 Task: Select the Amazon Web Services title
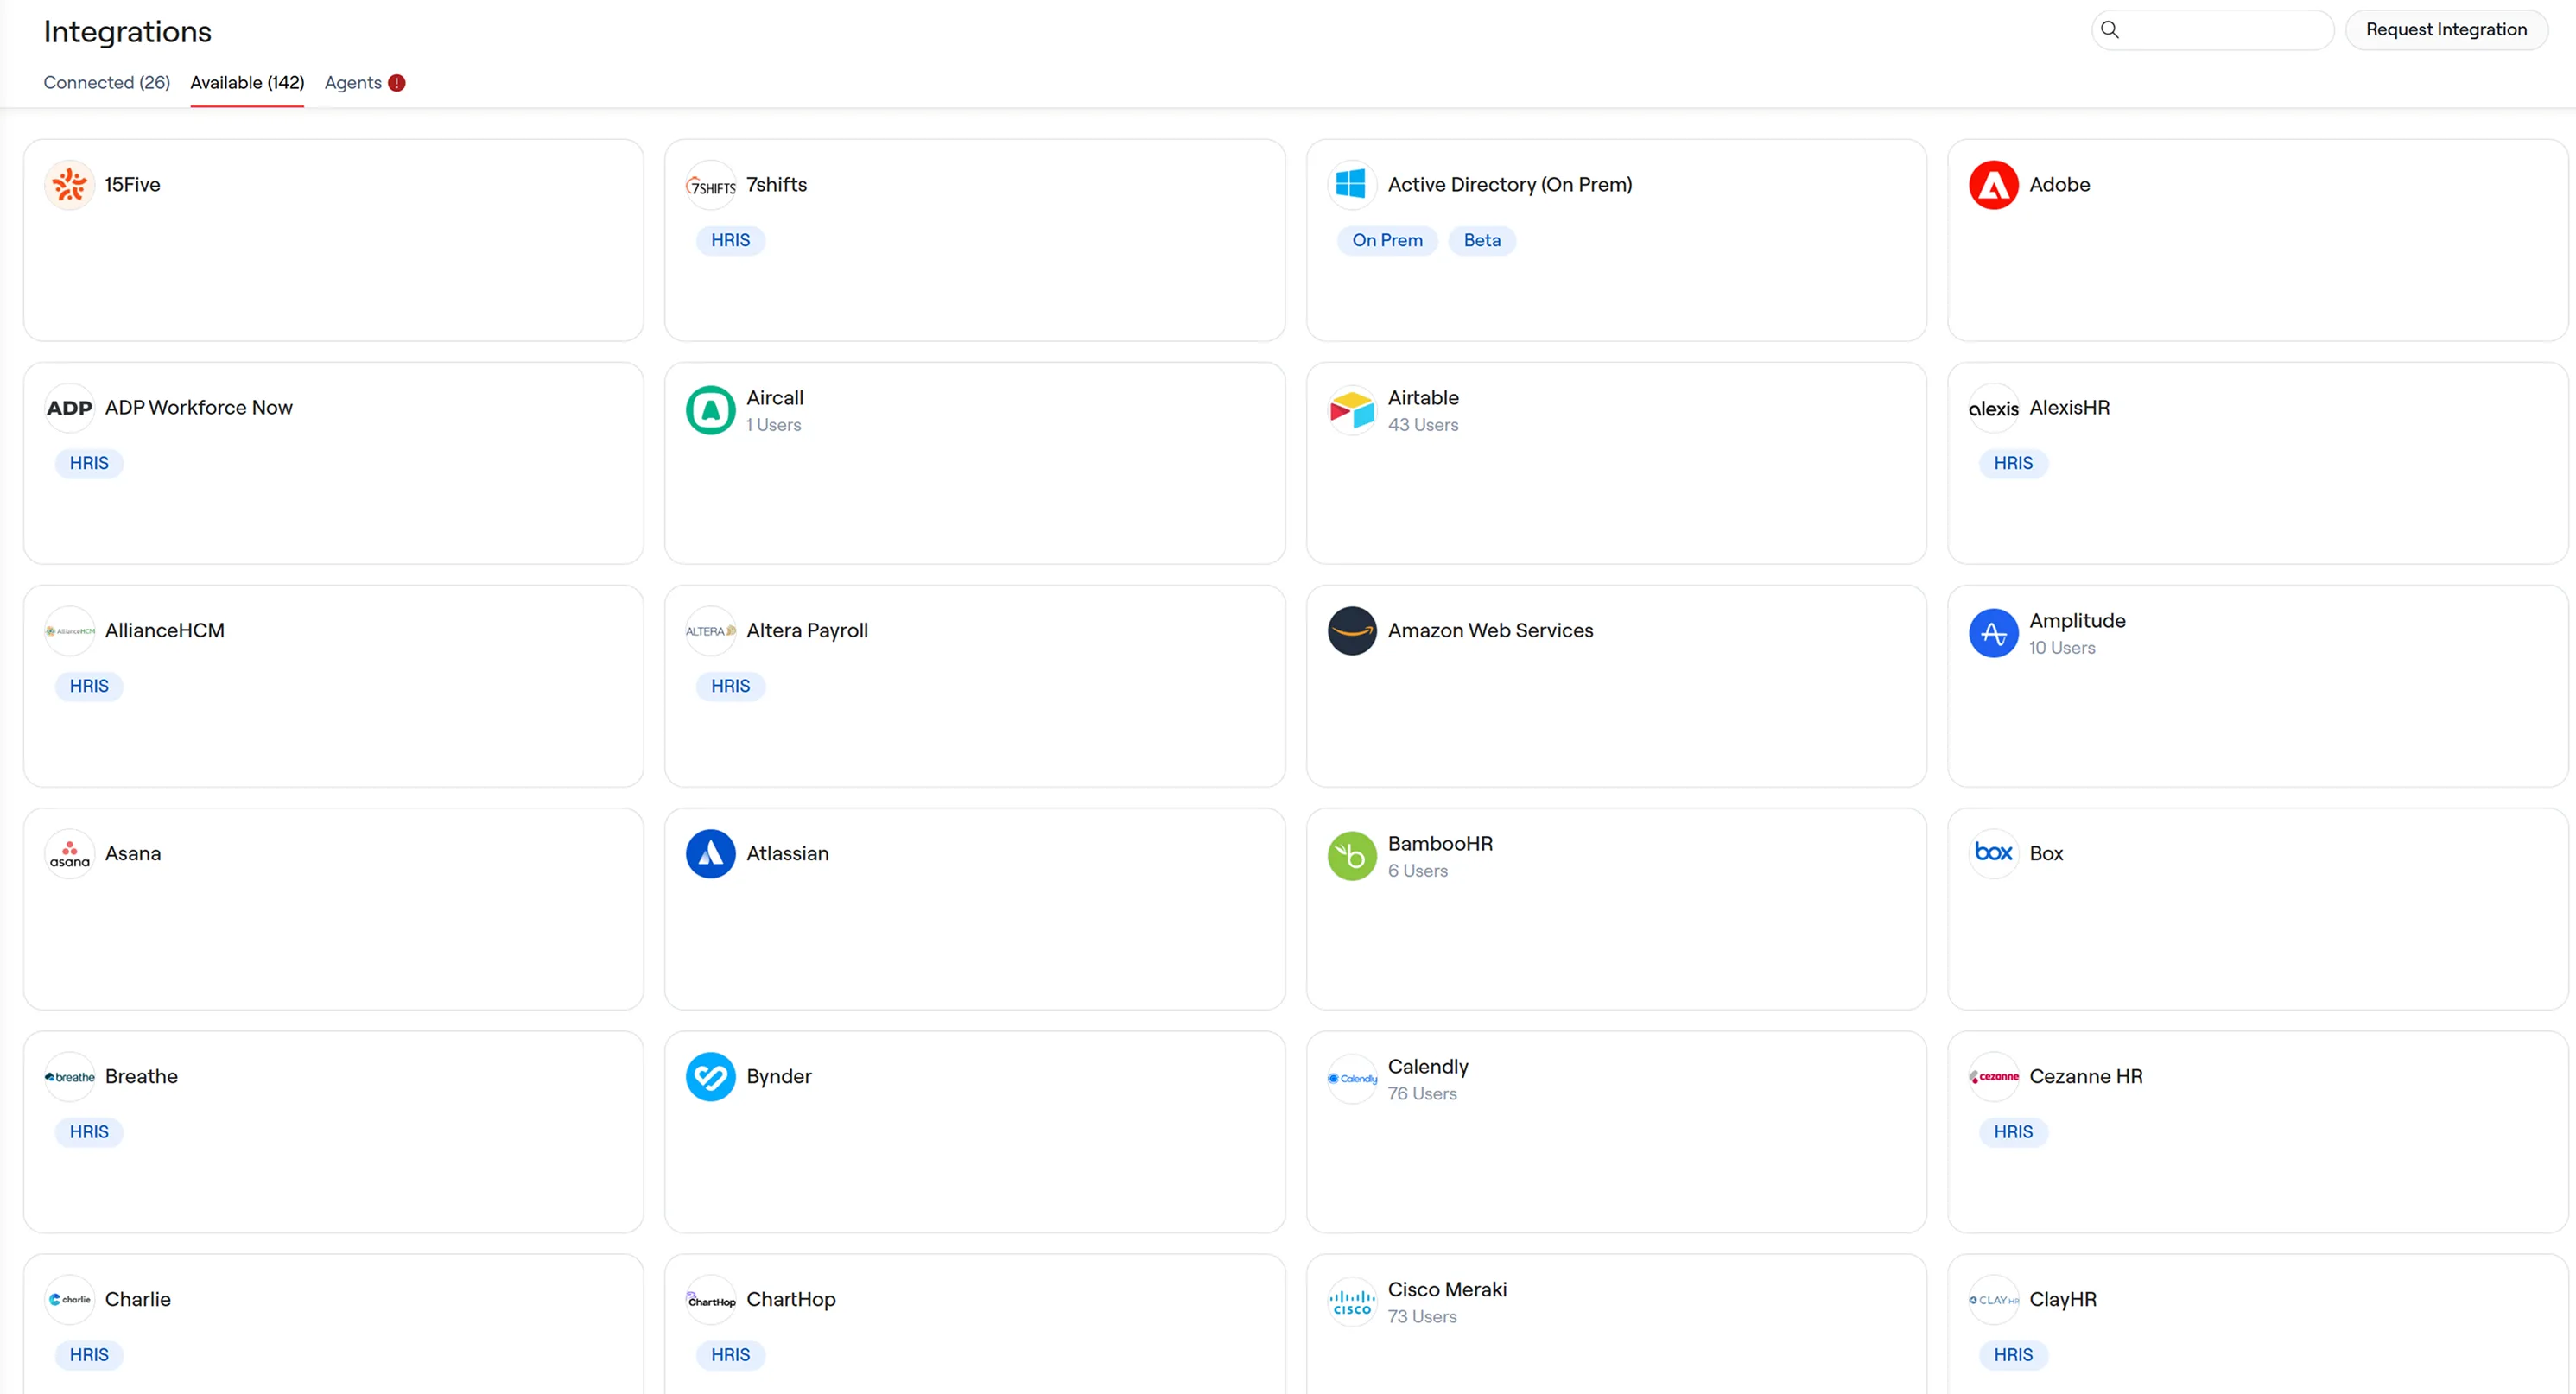1490,631
